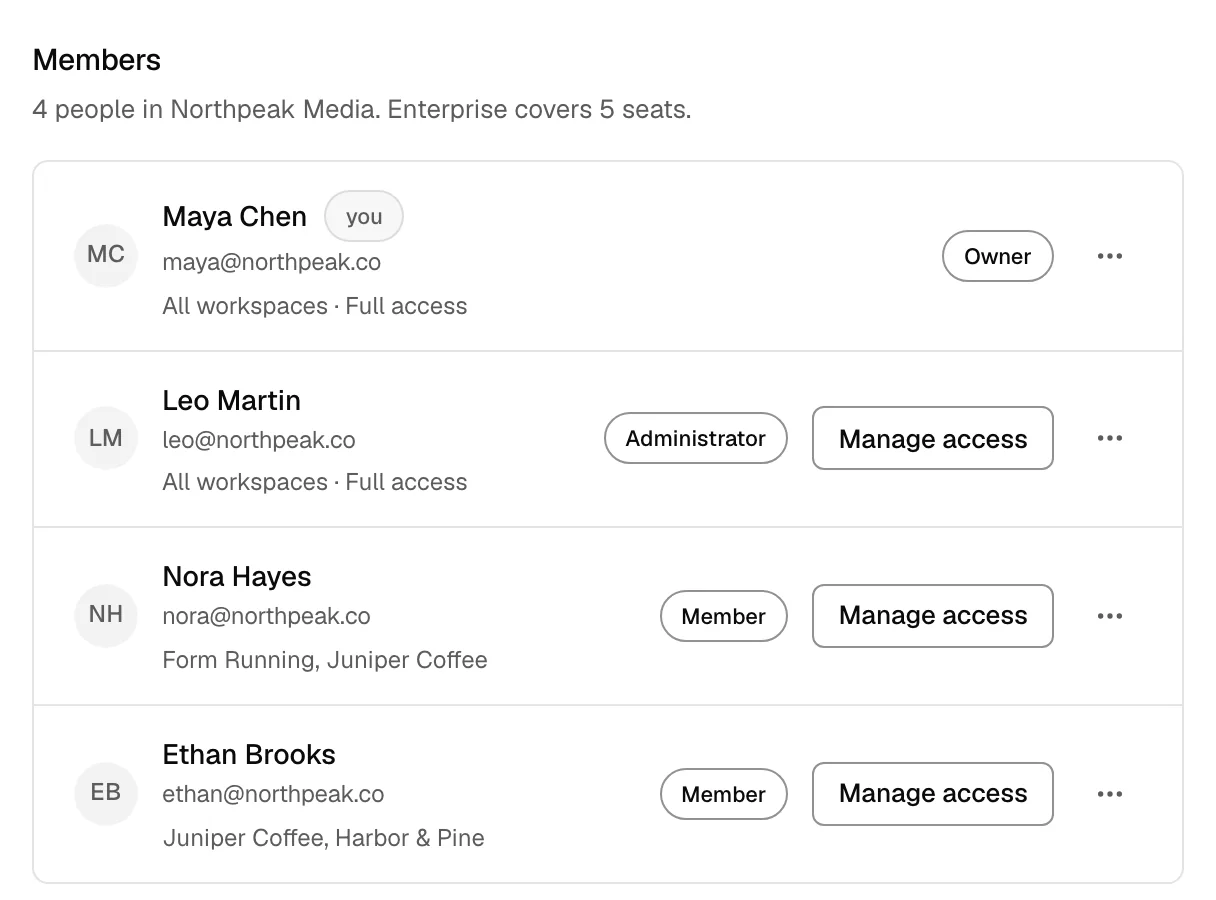The height and width of the screenshot is (900, 1216).
Task: Click the Owner role badge
Action: pos(997,256)
